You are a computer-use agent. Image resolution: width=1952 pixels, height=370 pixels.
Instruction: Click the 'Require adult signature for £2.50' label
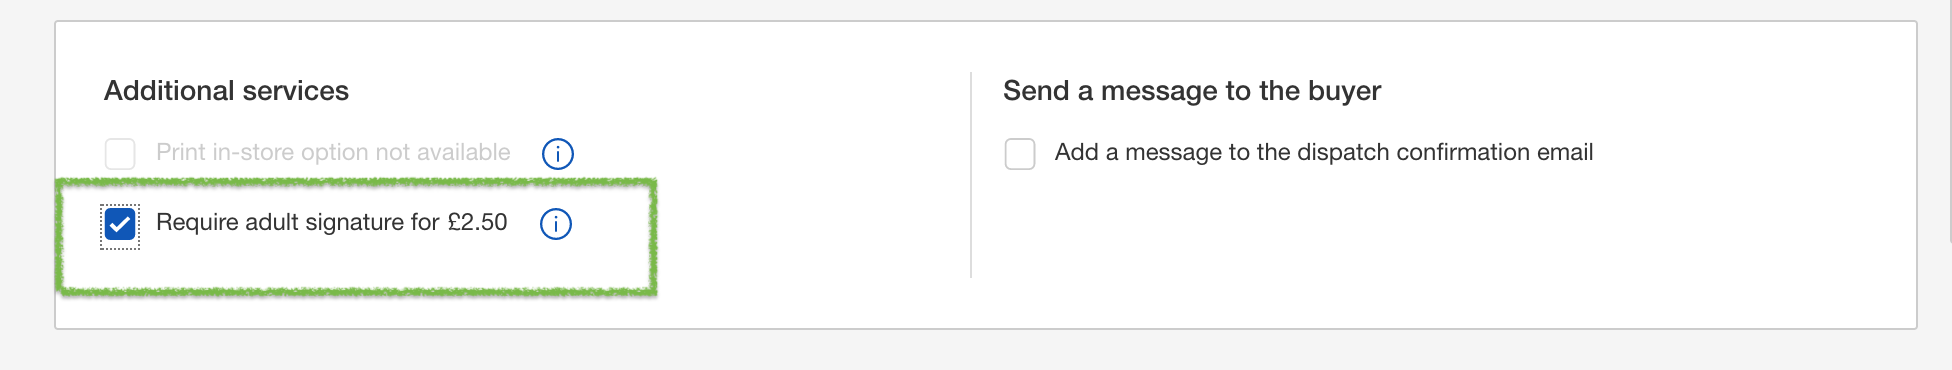(332, 222)
